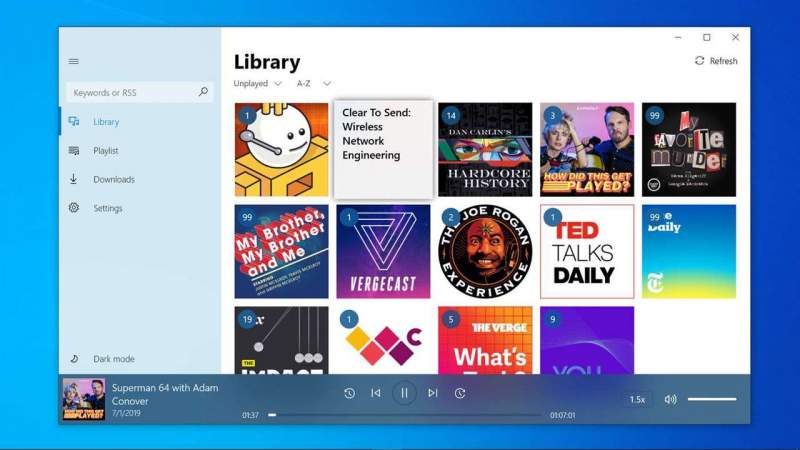Open the first podcast tile with robot artwork
800x450 pixels.
pyautogui.click(x=282, y=149)
